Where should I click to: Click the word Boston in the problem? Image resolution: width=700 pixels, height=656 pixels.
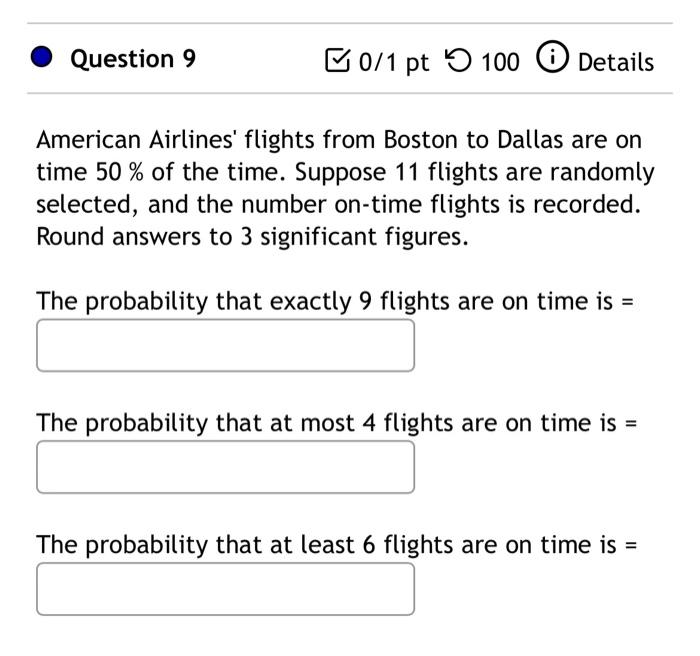tap(421, 140)
